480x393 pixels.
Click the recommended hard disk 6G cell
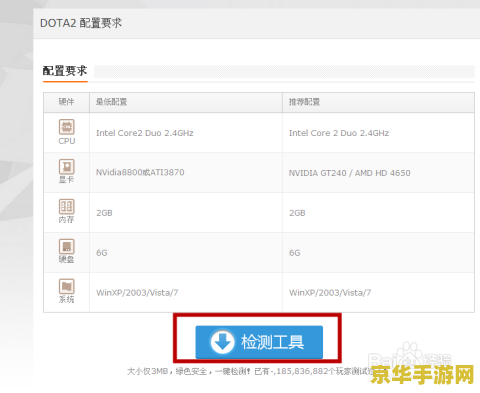point(378,253)
